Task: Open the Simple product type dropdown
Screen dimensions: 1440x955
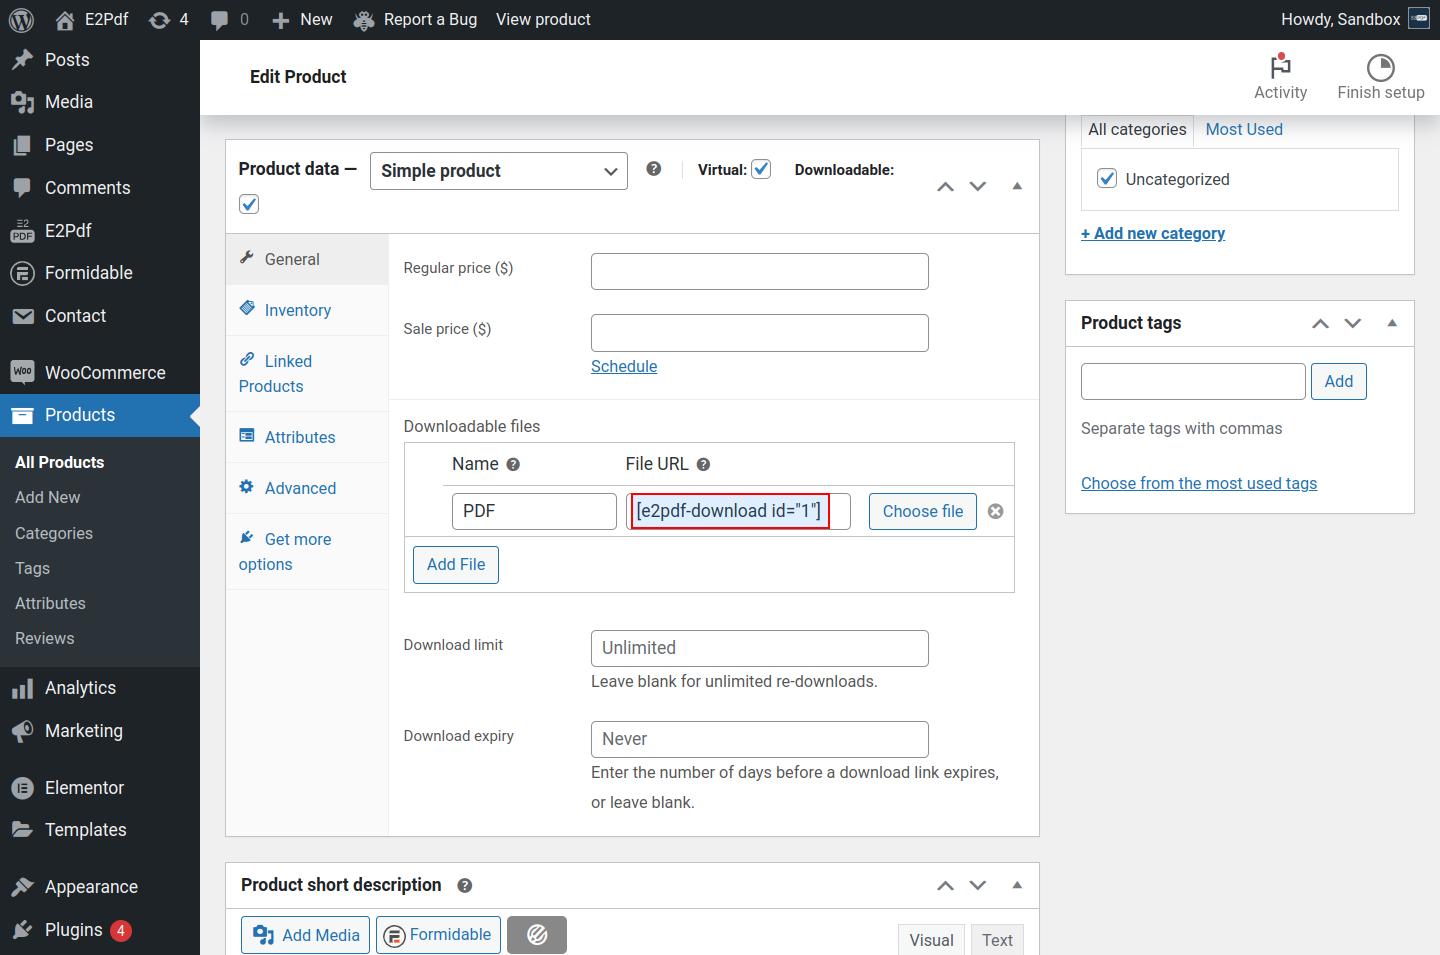Action: (x=498, y=171)
